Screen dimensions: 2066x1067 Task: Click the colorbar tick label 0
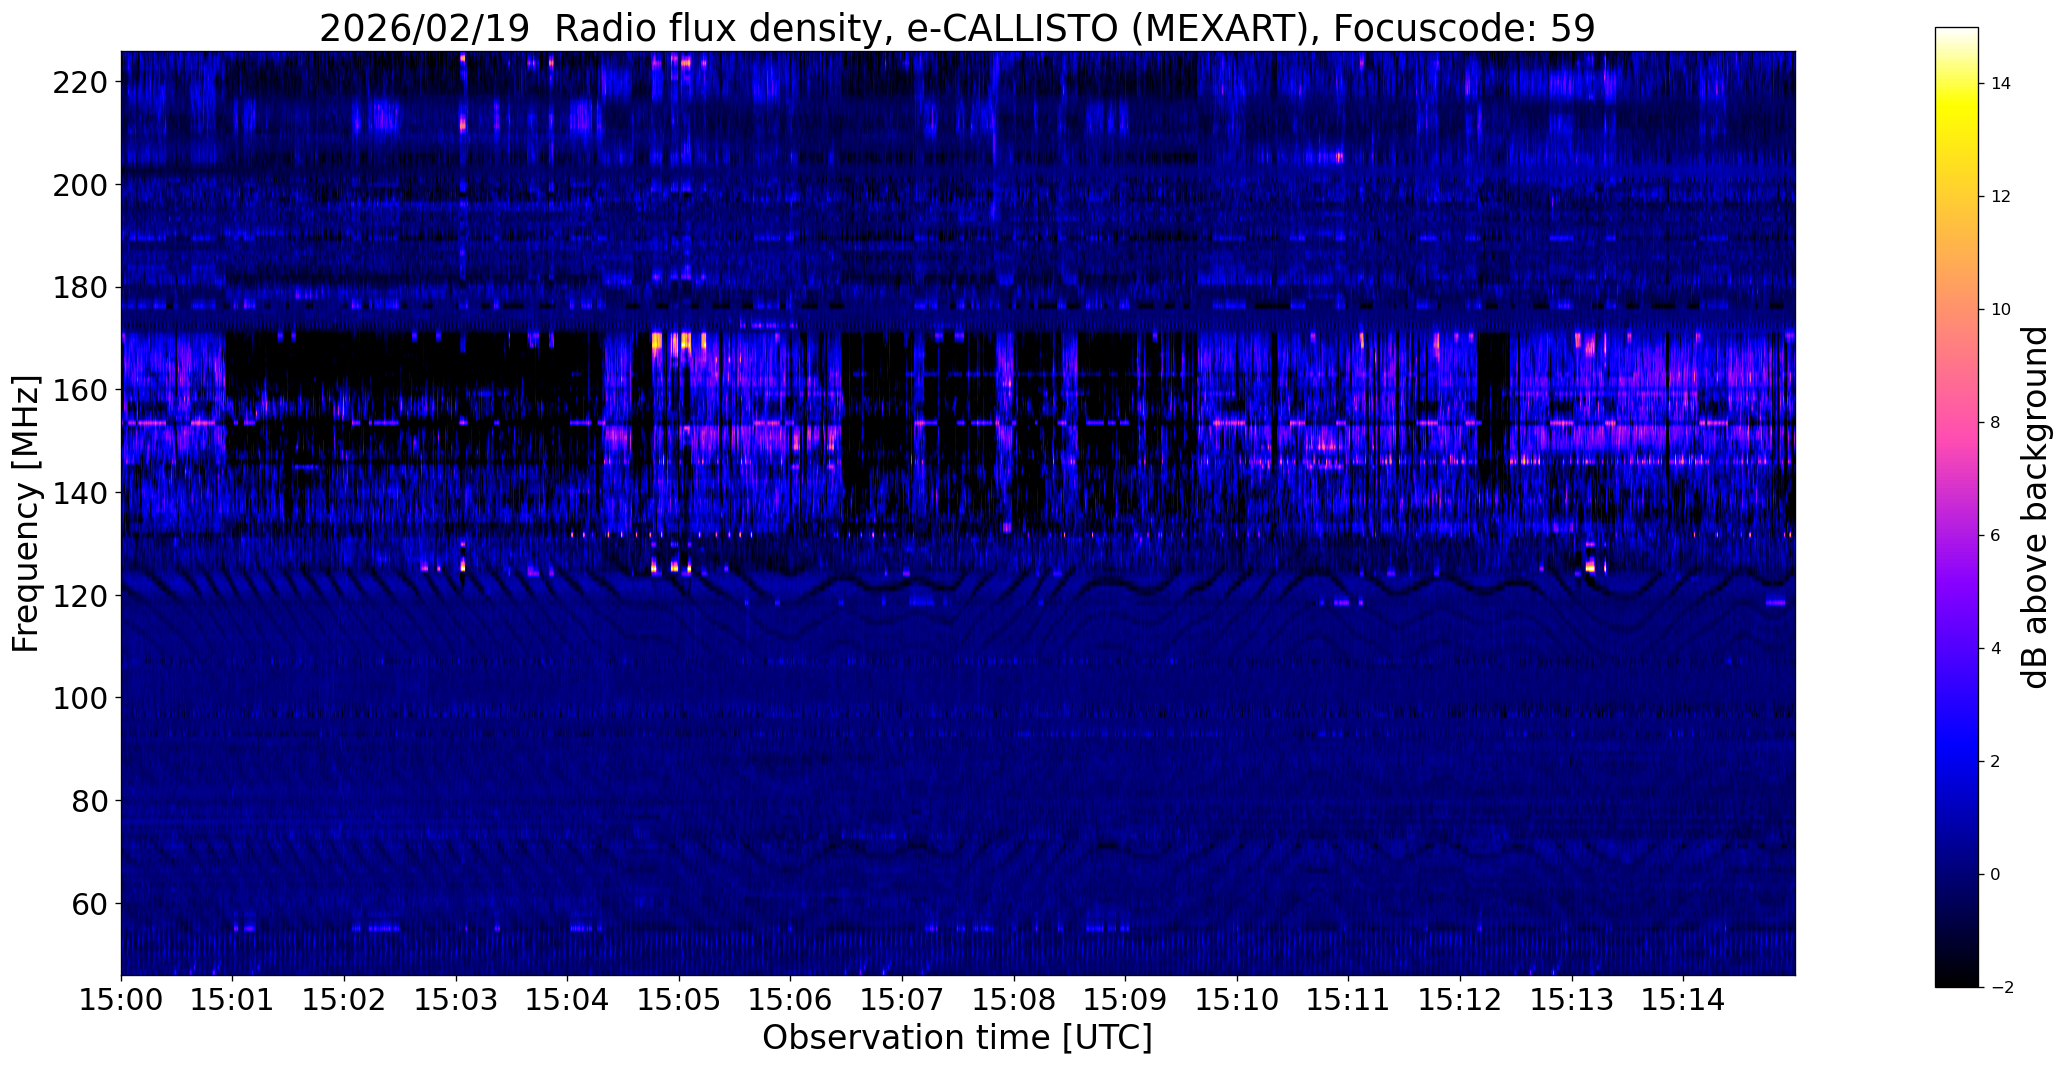click(1996, 875)
